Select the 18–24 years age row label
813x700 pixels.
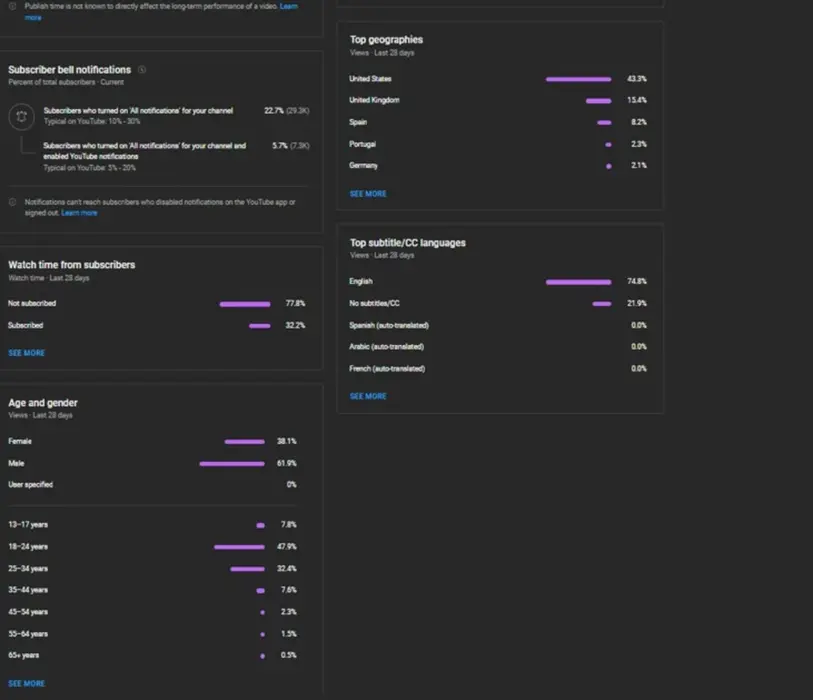(28, 547)
